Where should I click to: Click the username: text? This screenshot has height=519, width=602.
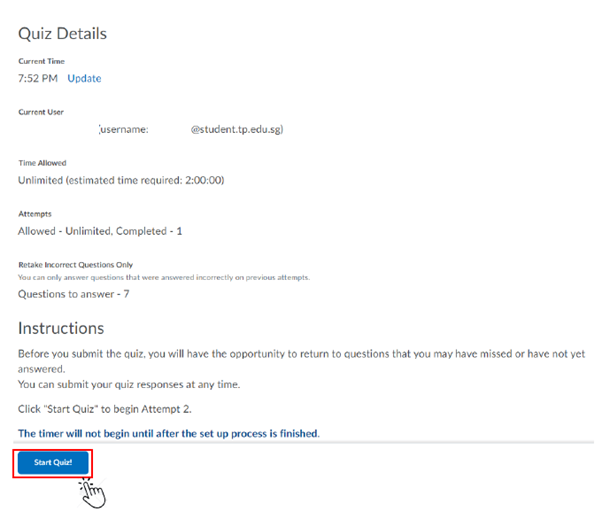123,129
